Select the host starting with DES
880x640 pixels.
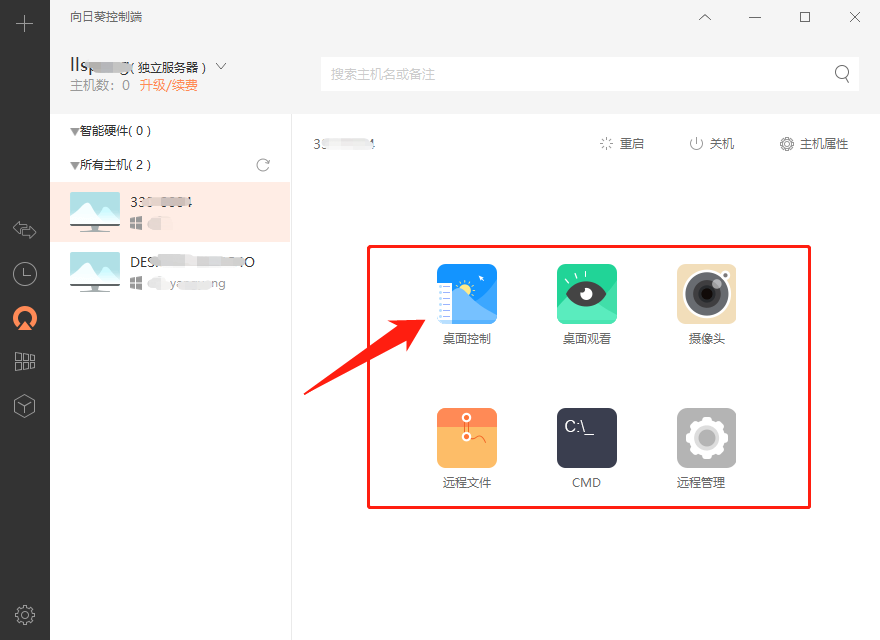(x=171, y=272)
